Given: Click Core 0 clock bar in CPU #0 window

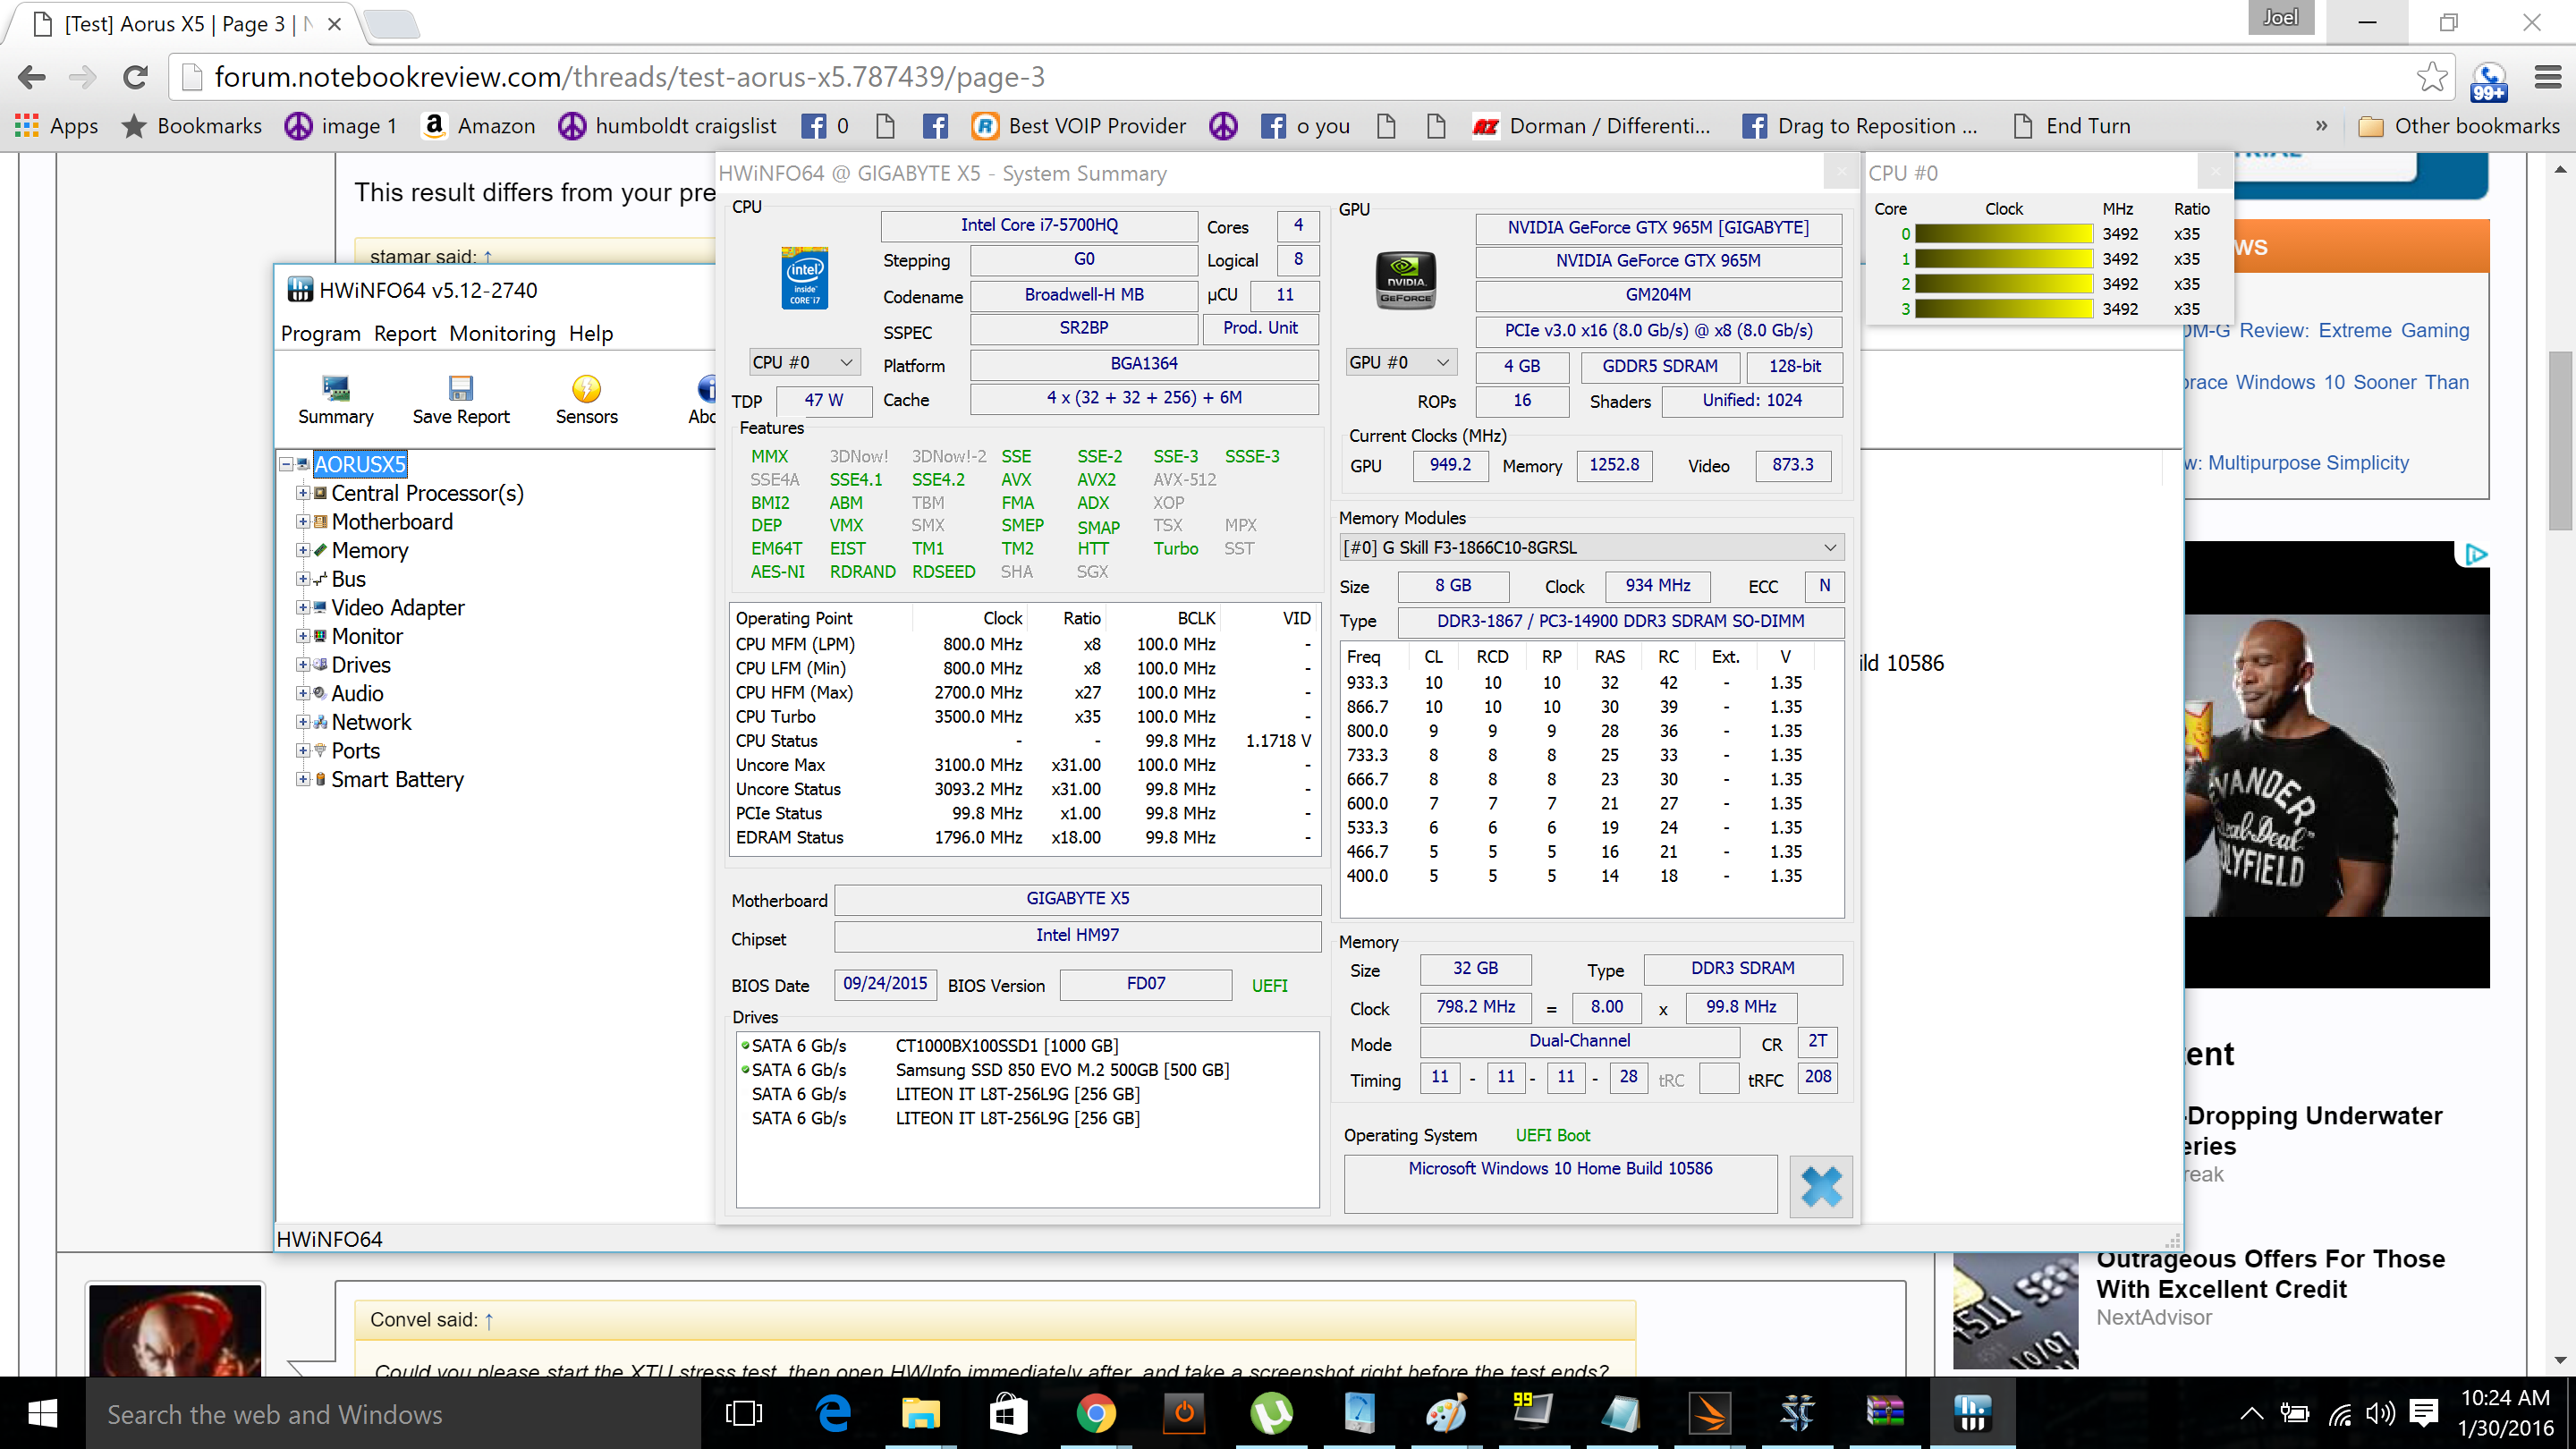Looking at the screenshot, I should (x=2003, y=233).
